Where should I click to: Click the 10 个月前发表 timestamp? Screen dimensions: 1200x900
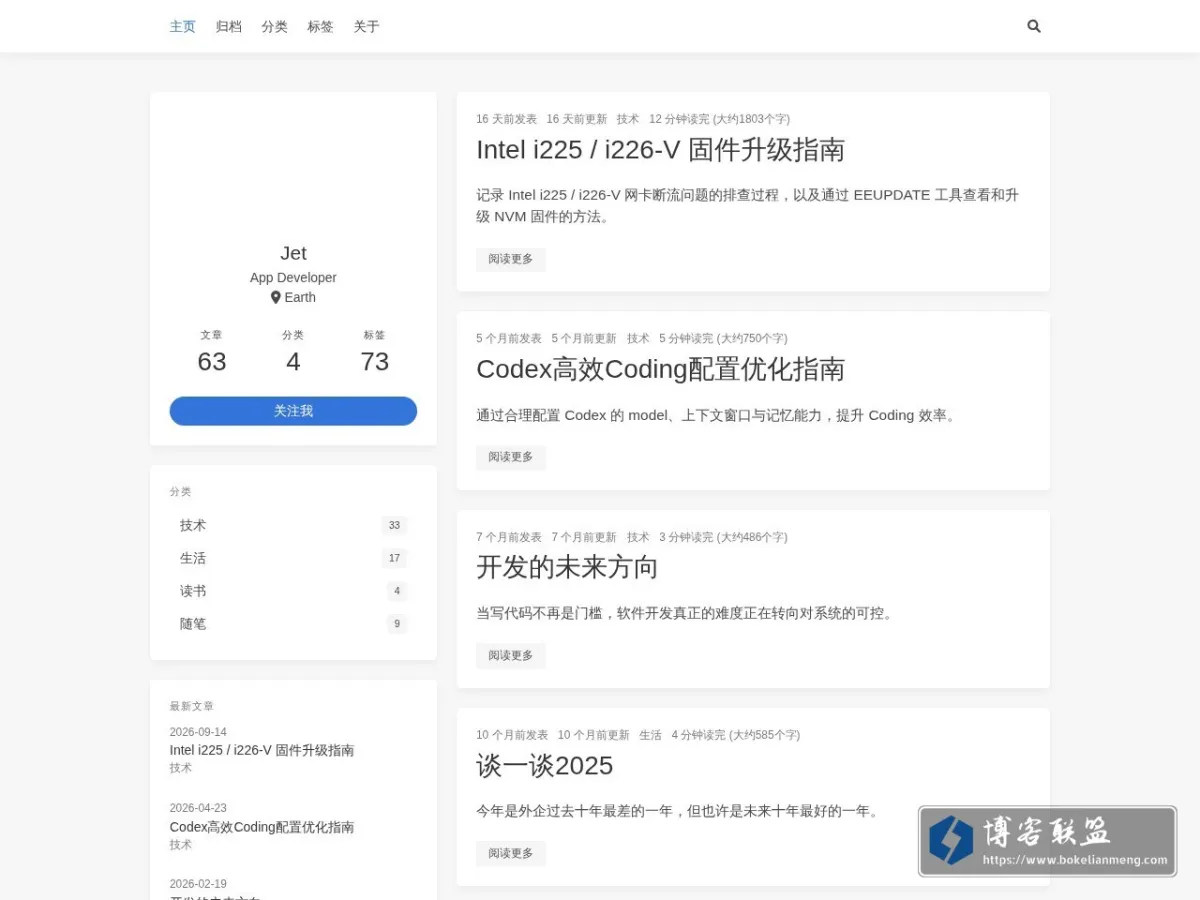(512, 735)
